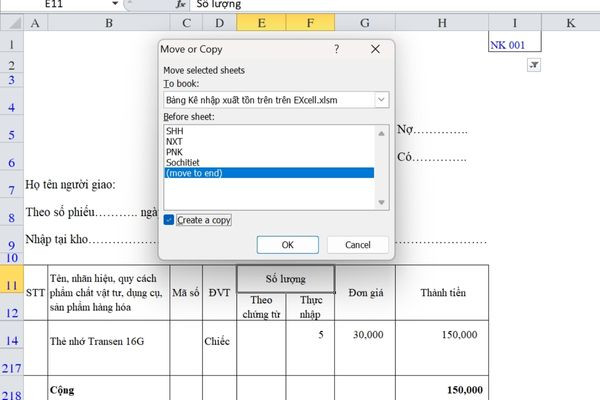Select the (move to end) list entry
Viewport: 600px width, 400px height.
[269, 173]
